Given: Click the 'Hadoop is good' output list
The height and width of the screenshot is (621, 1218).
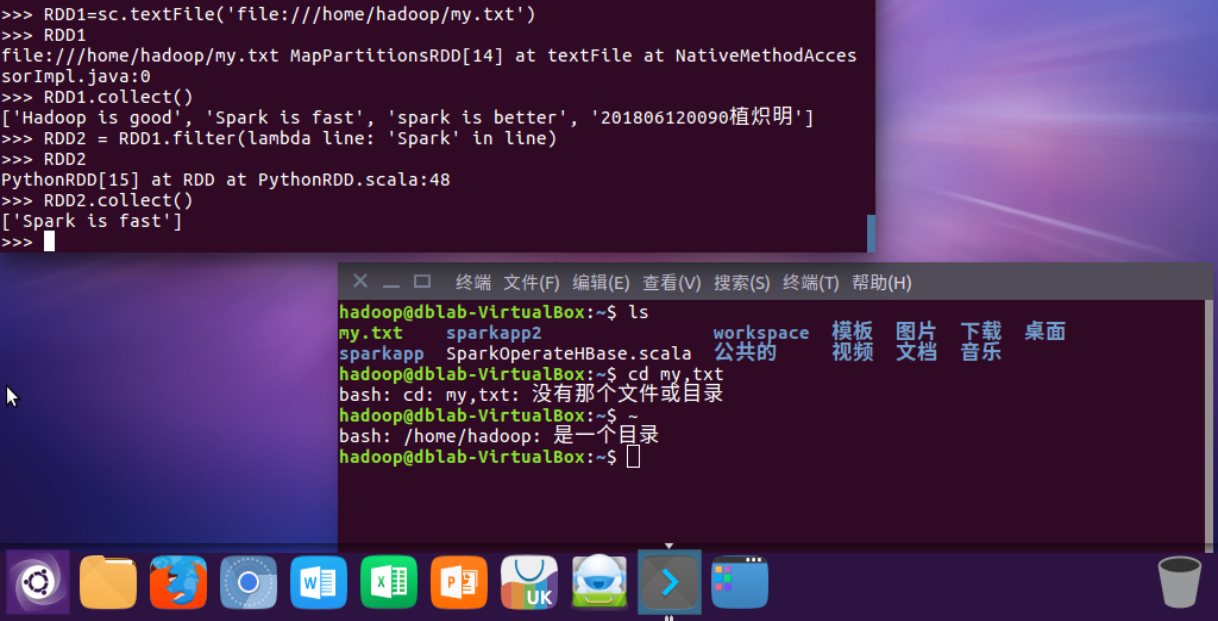Looking at the screenshot, I should point(408,118).
